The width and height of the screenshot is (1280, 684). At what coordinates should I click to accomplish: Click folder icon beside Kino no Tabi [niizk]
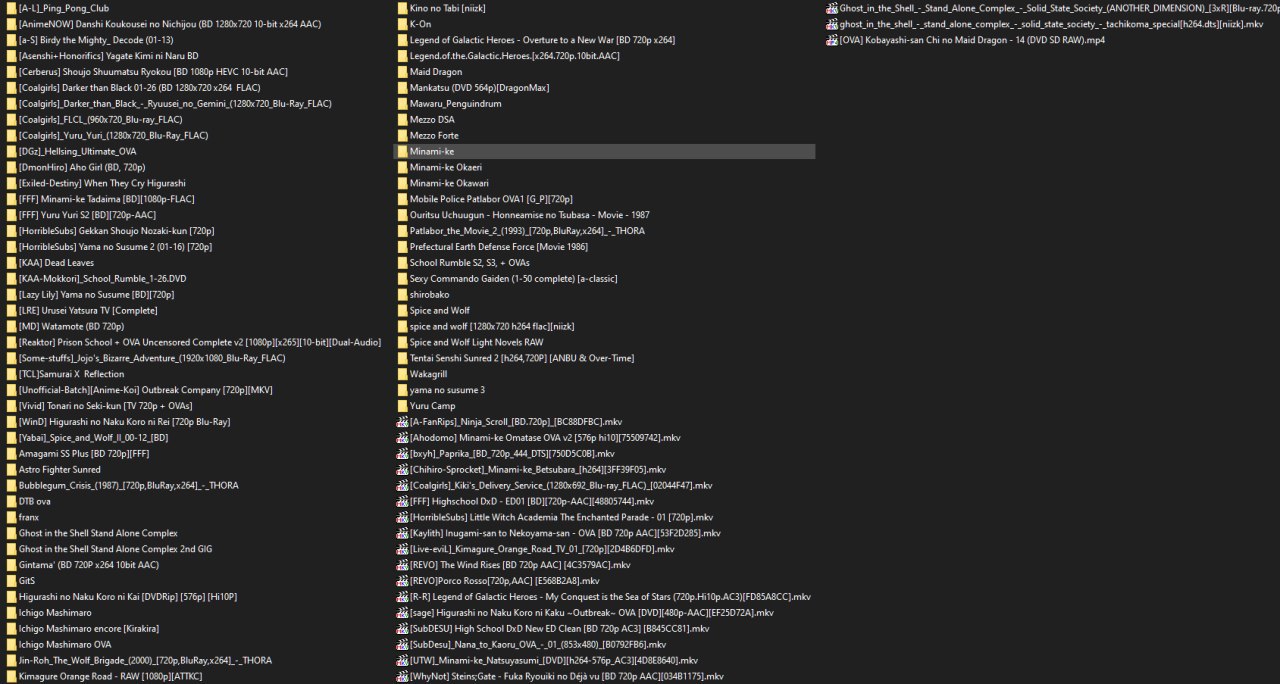pyautogui.click(x=402, y=8)
